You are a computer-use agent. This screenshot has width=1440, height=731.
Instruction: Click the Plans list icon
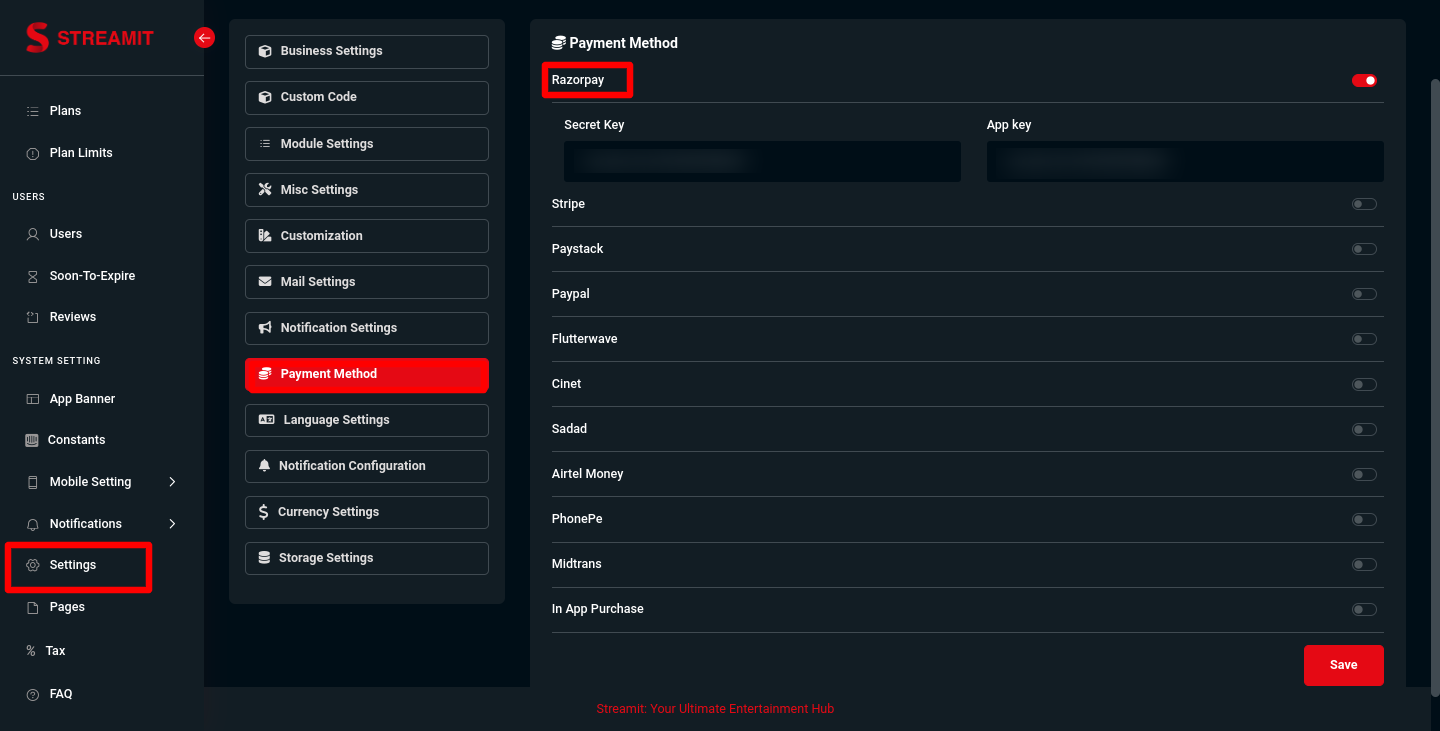[x=32, y=111]
